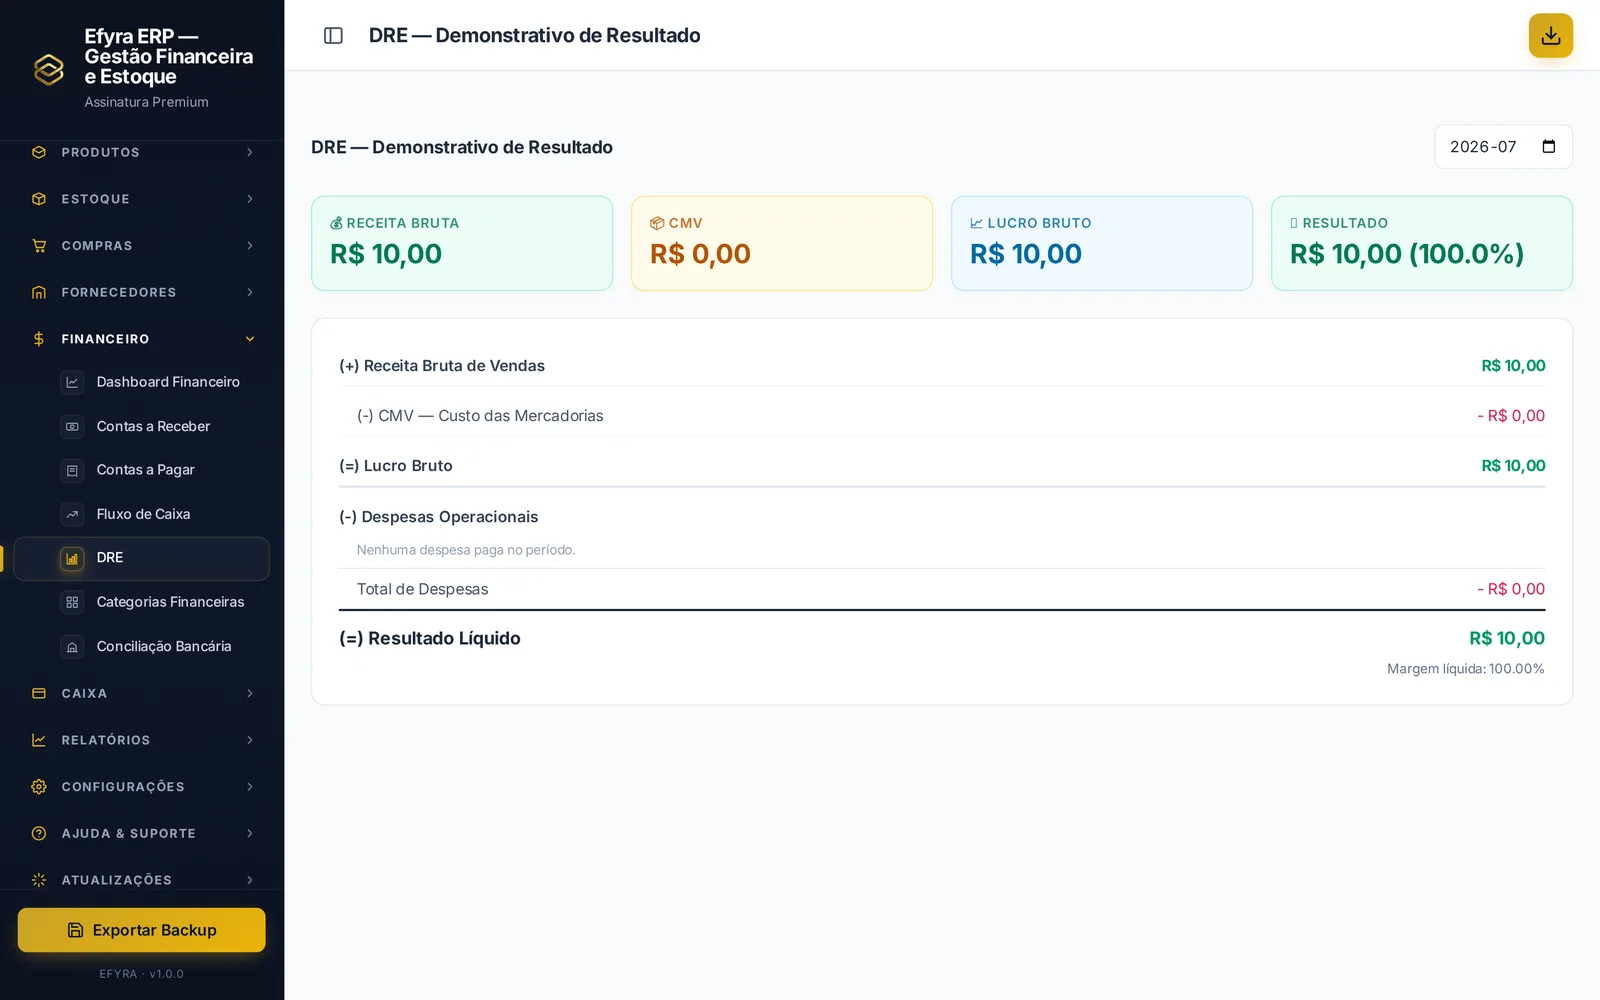Click the Conciliação Bancária bank icon

point(72,647)
